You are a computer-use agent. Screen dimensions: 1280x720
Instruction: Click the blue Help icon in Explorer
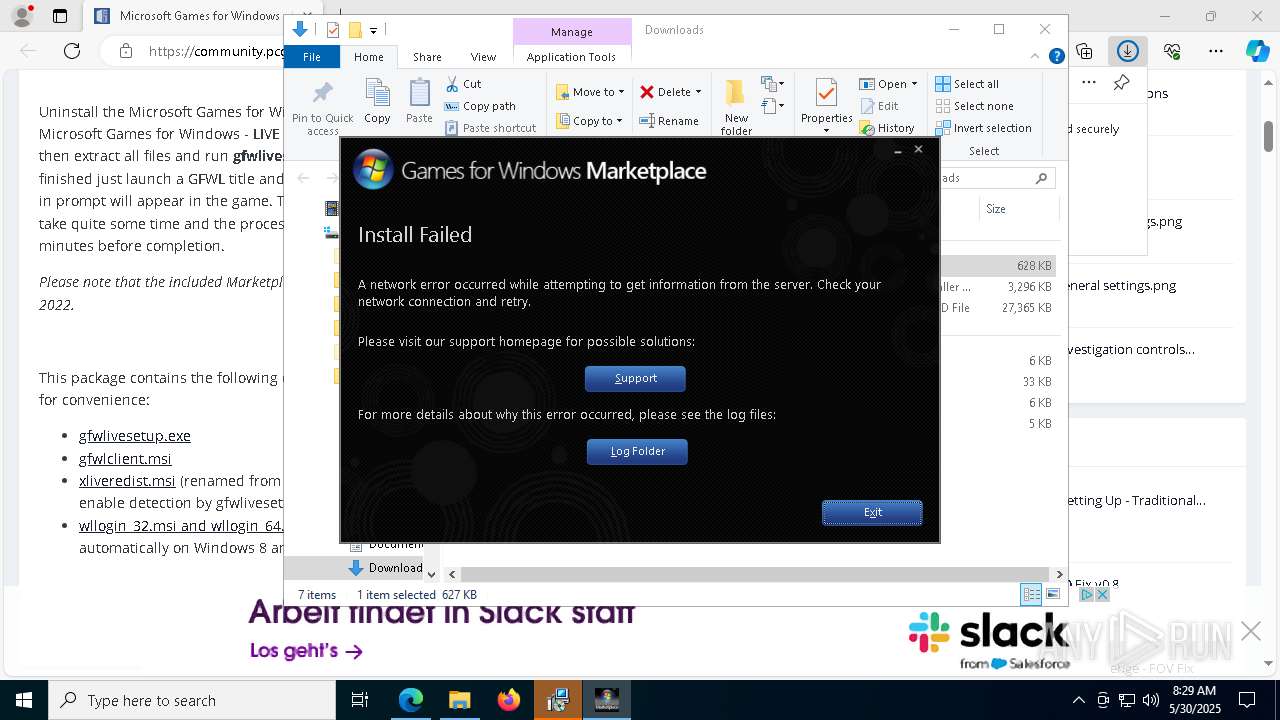pyautogui.click(x=1056, y=56)
